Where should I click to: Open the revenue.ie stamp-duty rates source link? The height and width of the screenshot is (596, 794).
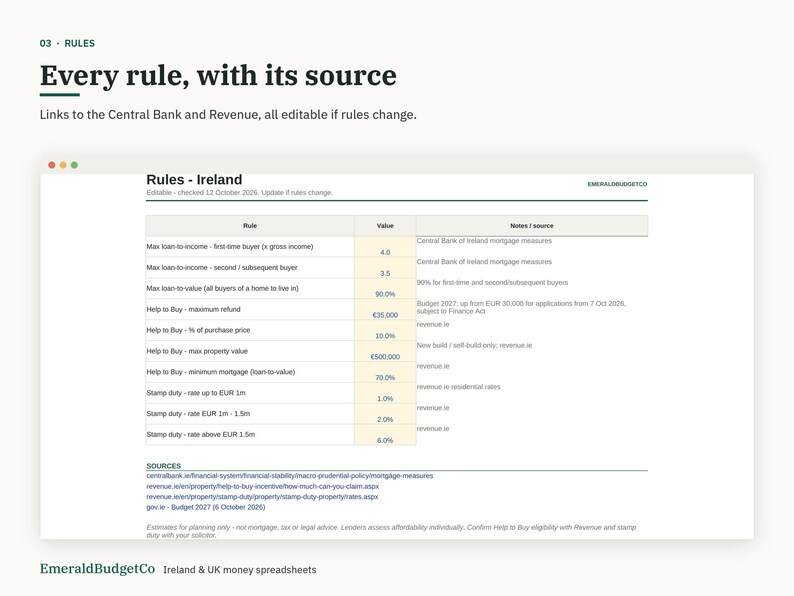click(x=262, y=497)
